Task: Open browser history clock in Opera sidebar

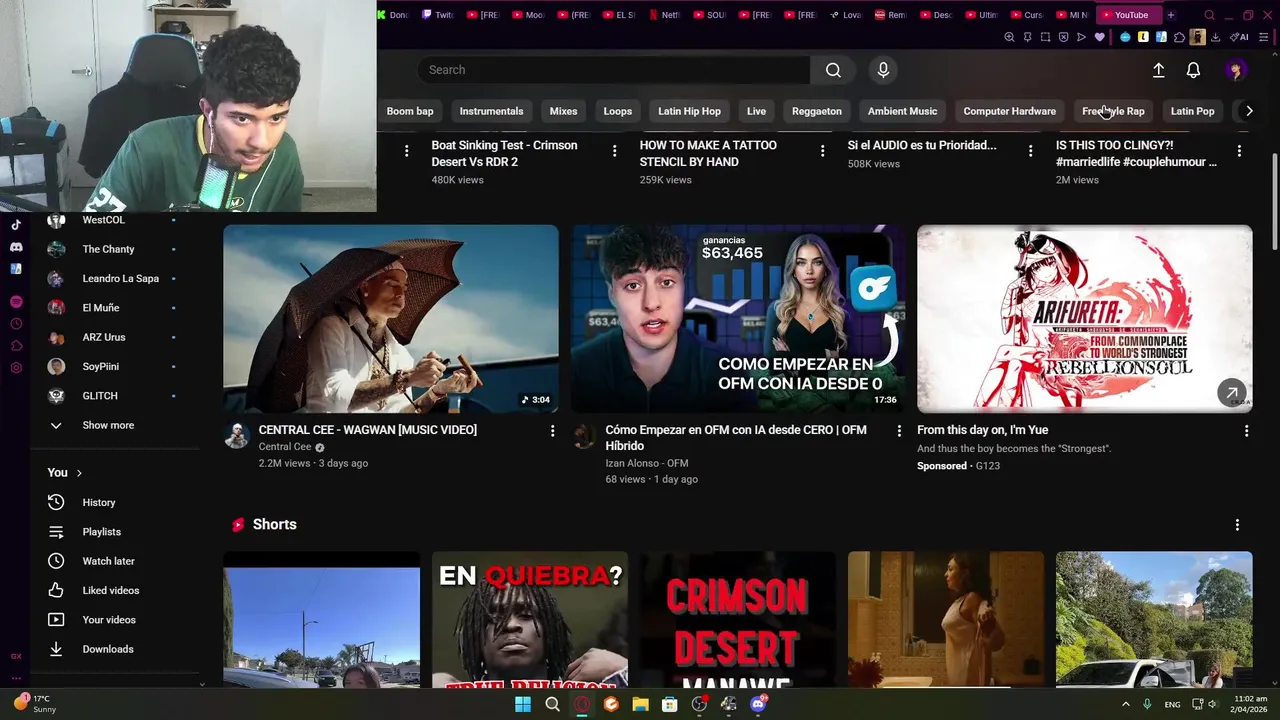Action: [x=16, y=324]
